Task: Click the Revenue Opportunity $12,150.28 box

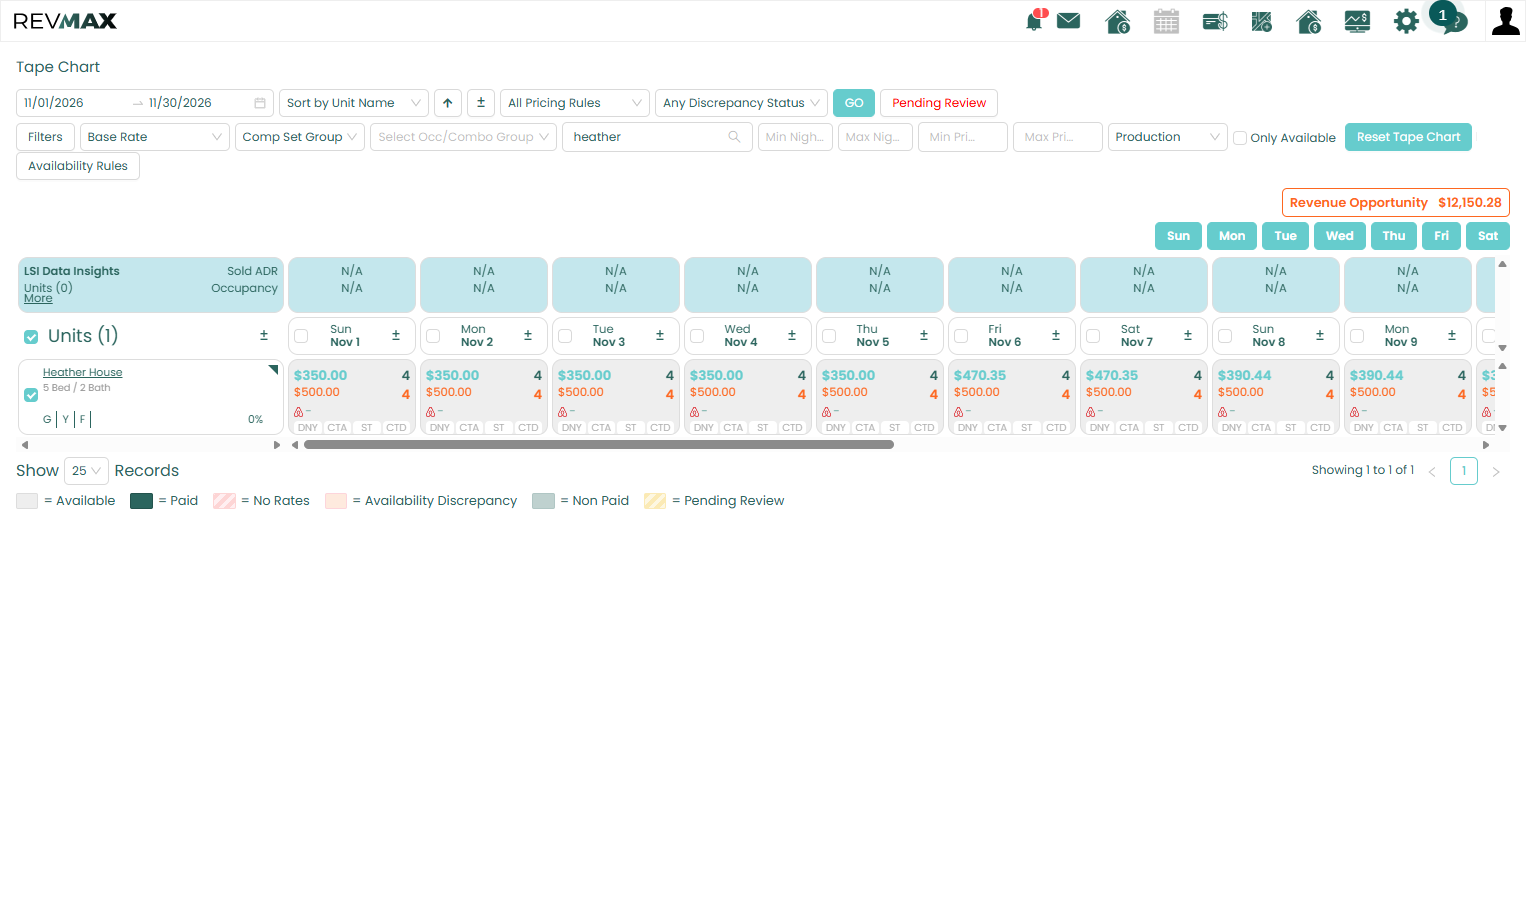Action: point(1396,203)
